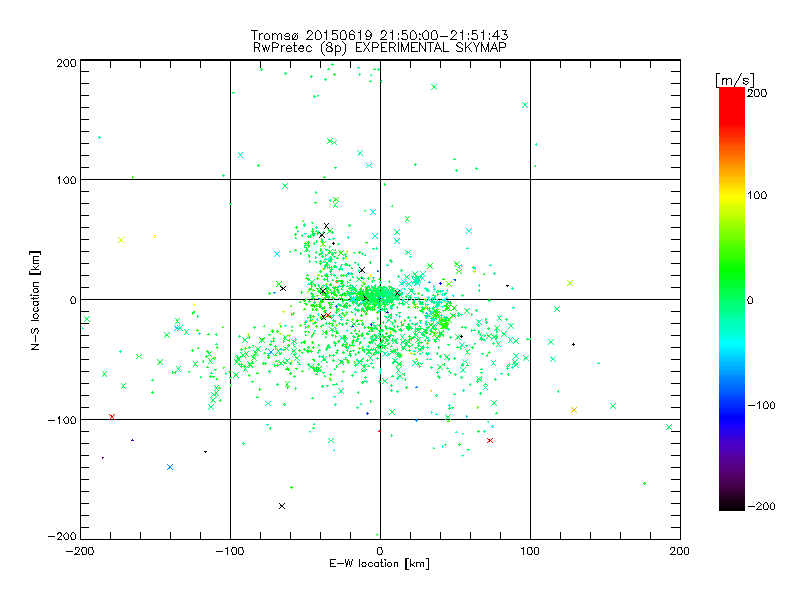The image size is (800, 600).
Task: Click the x-axis tick label '100'
Action: click(530, 551)
